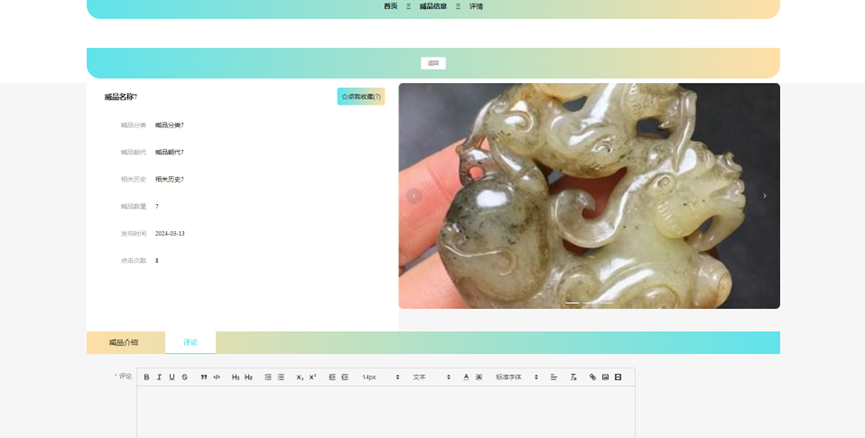Click the publish date 2024-03-13
Screen dimensions: 865x438
(x=170, y=233)
